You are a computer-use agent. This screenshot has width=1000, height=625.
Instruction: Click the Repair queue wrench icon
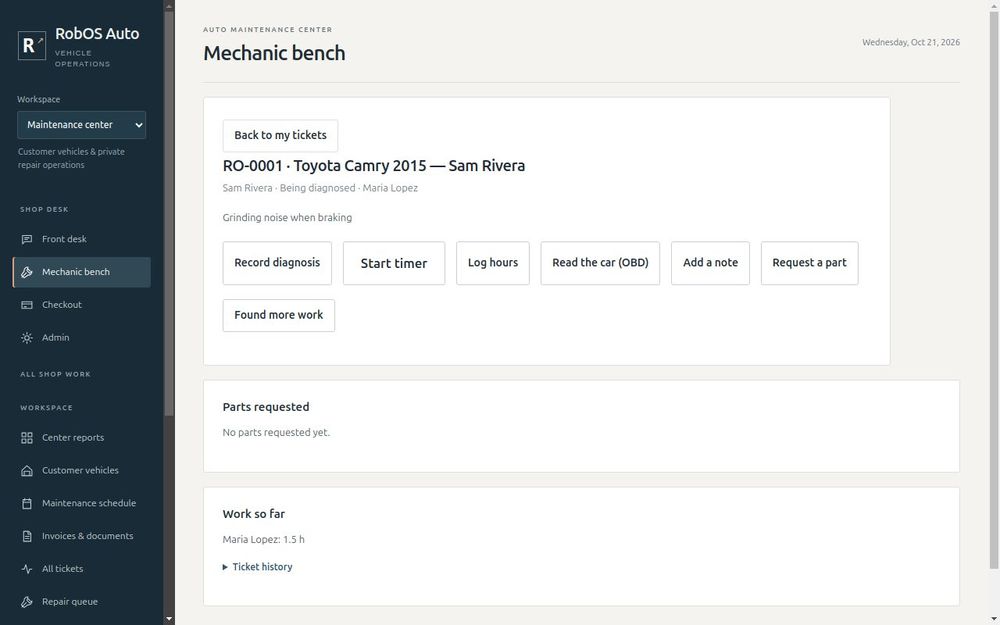point(27,602)
